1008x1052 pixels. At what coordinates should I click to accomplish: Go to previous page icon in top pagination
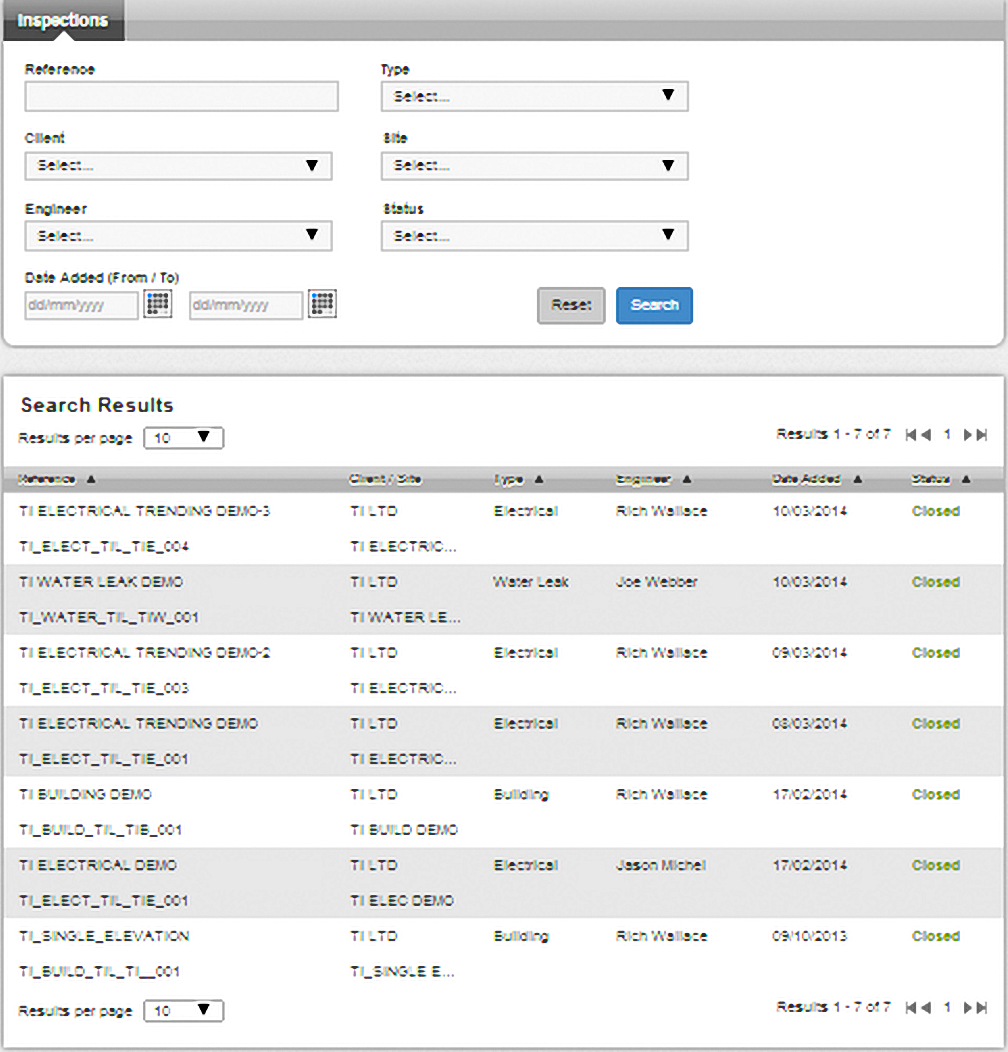926,435
